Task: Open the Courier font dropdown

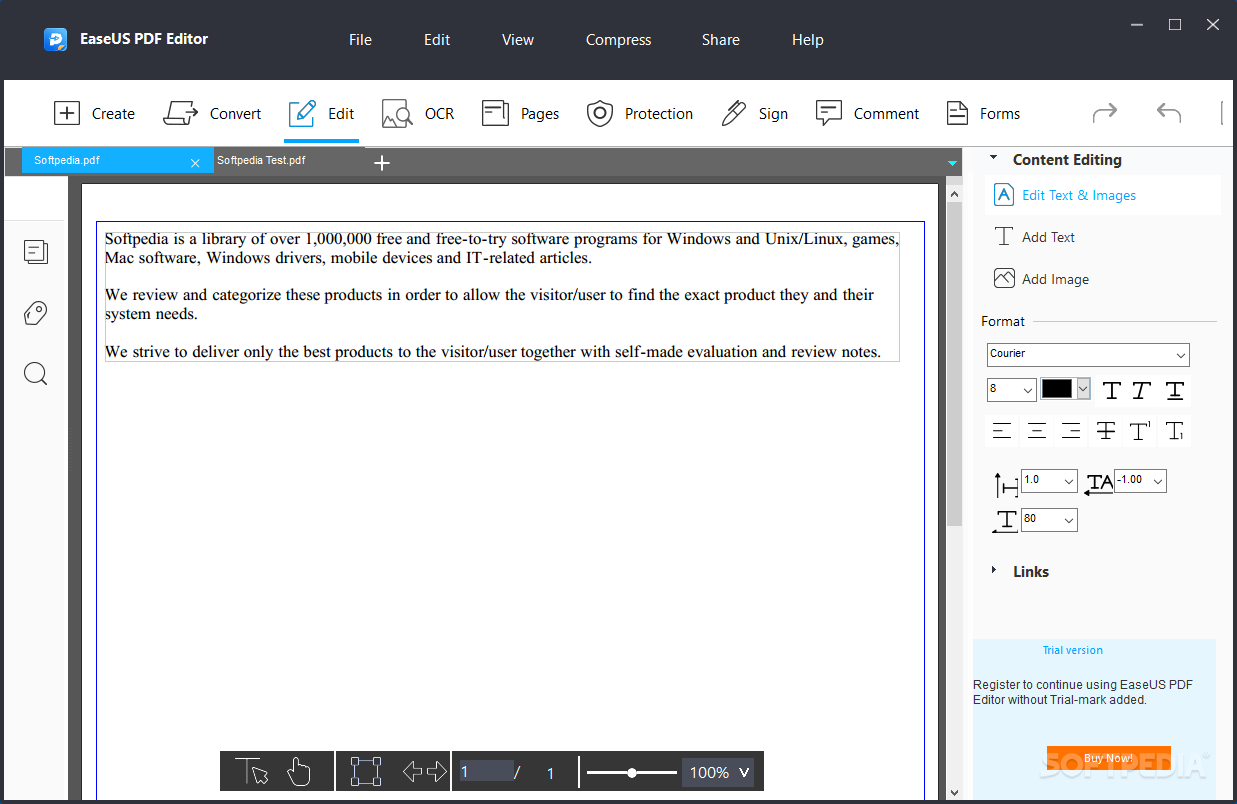Action: pyautogui.click(x=1088, y=354)
